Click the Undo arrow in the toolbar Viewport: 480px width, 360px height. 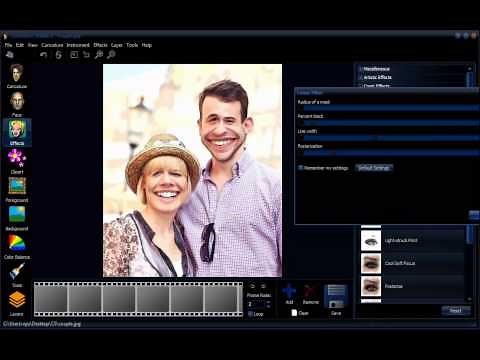pos(44,55)
